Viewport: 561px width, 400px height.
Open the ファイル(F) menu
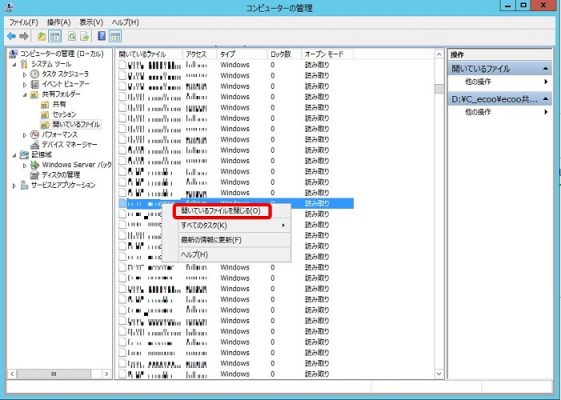(x=24, y=22)
